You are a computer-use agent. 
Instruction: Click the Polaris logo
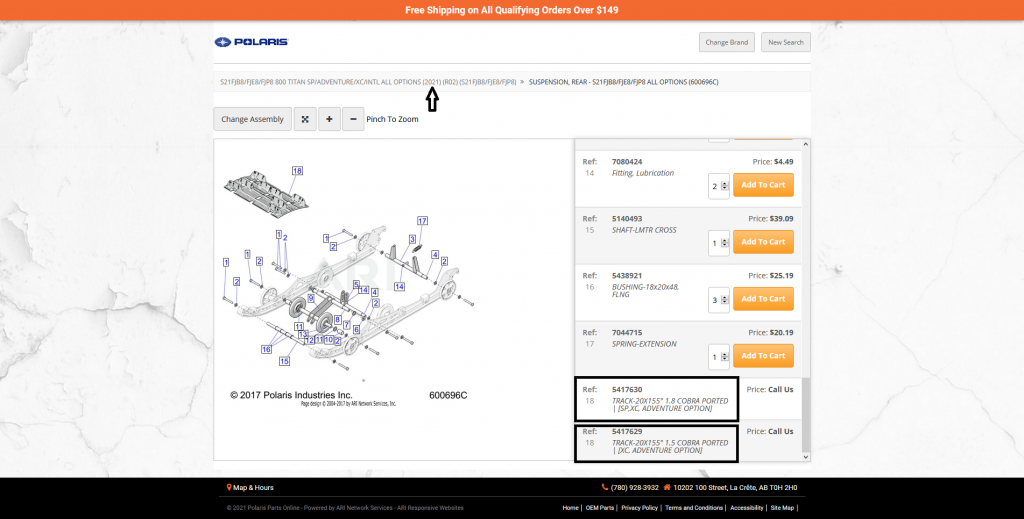(x=251, y=42)
